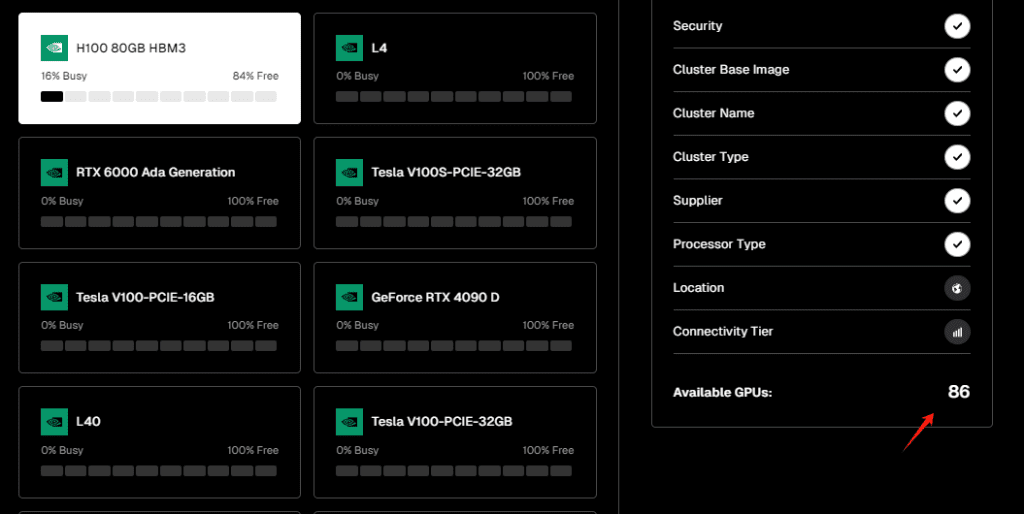Click the "Supplier" step label
Screen dimensions: 1024x514
[697, 201]
